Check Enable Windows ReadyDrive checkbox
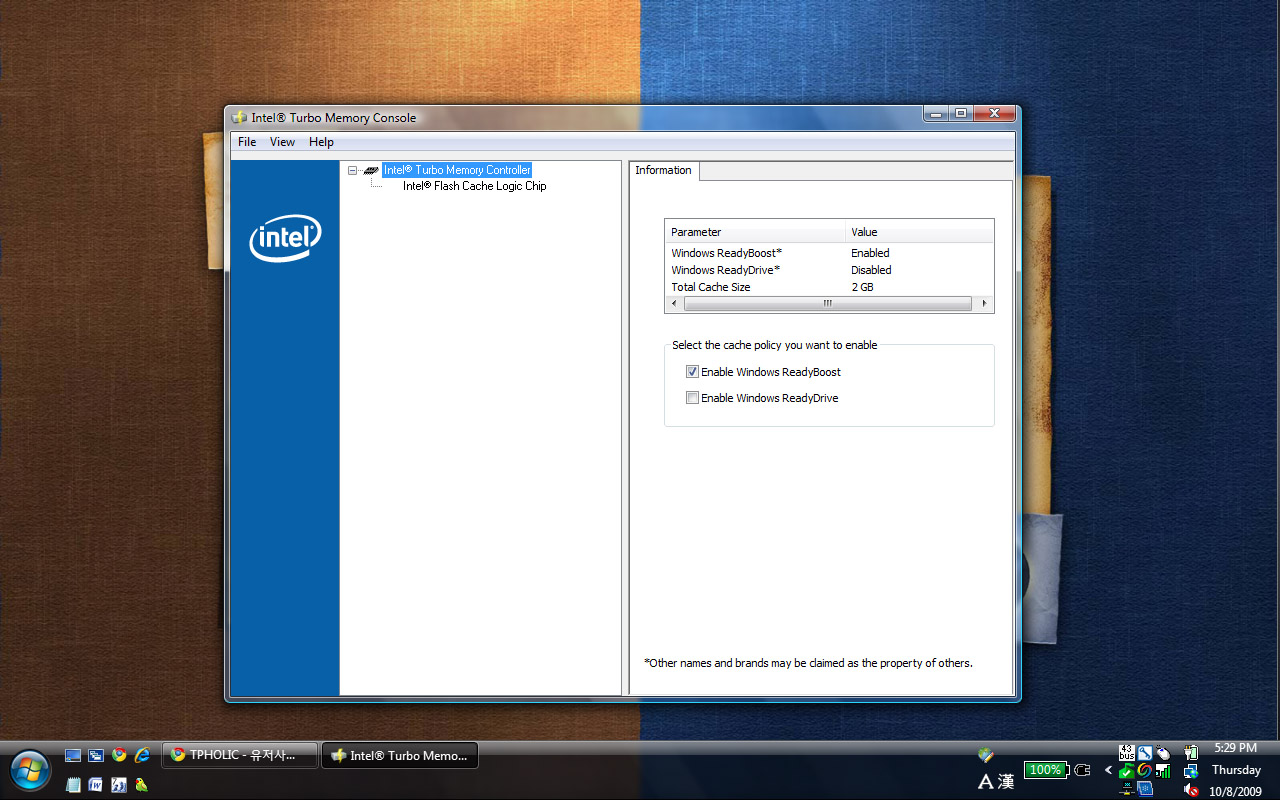The height and width of the screenshot is (800, 1280). point(692,398)
